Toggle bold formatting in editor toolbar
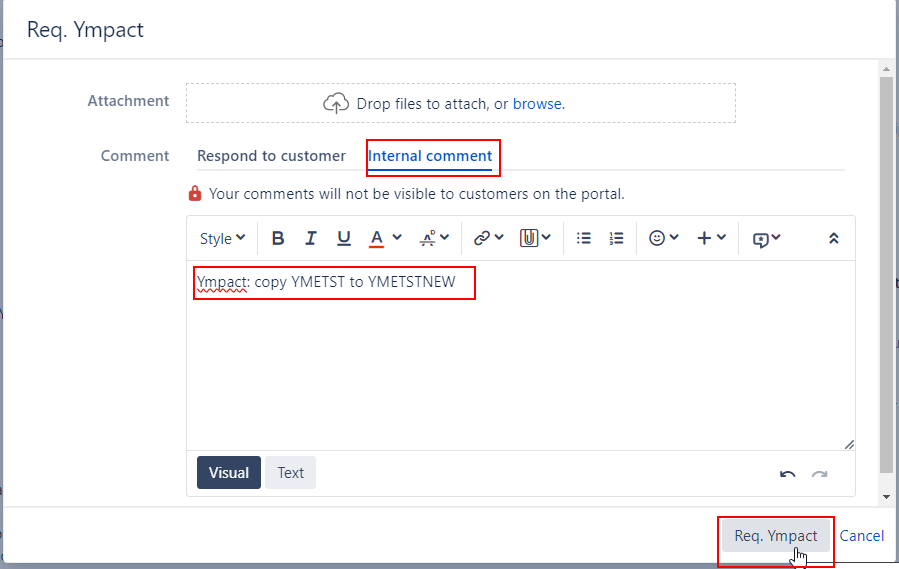Image resolution: width=899 pixels, height=569 pixels. click(x=278, y=238)
